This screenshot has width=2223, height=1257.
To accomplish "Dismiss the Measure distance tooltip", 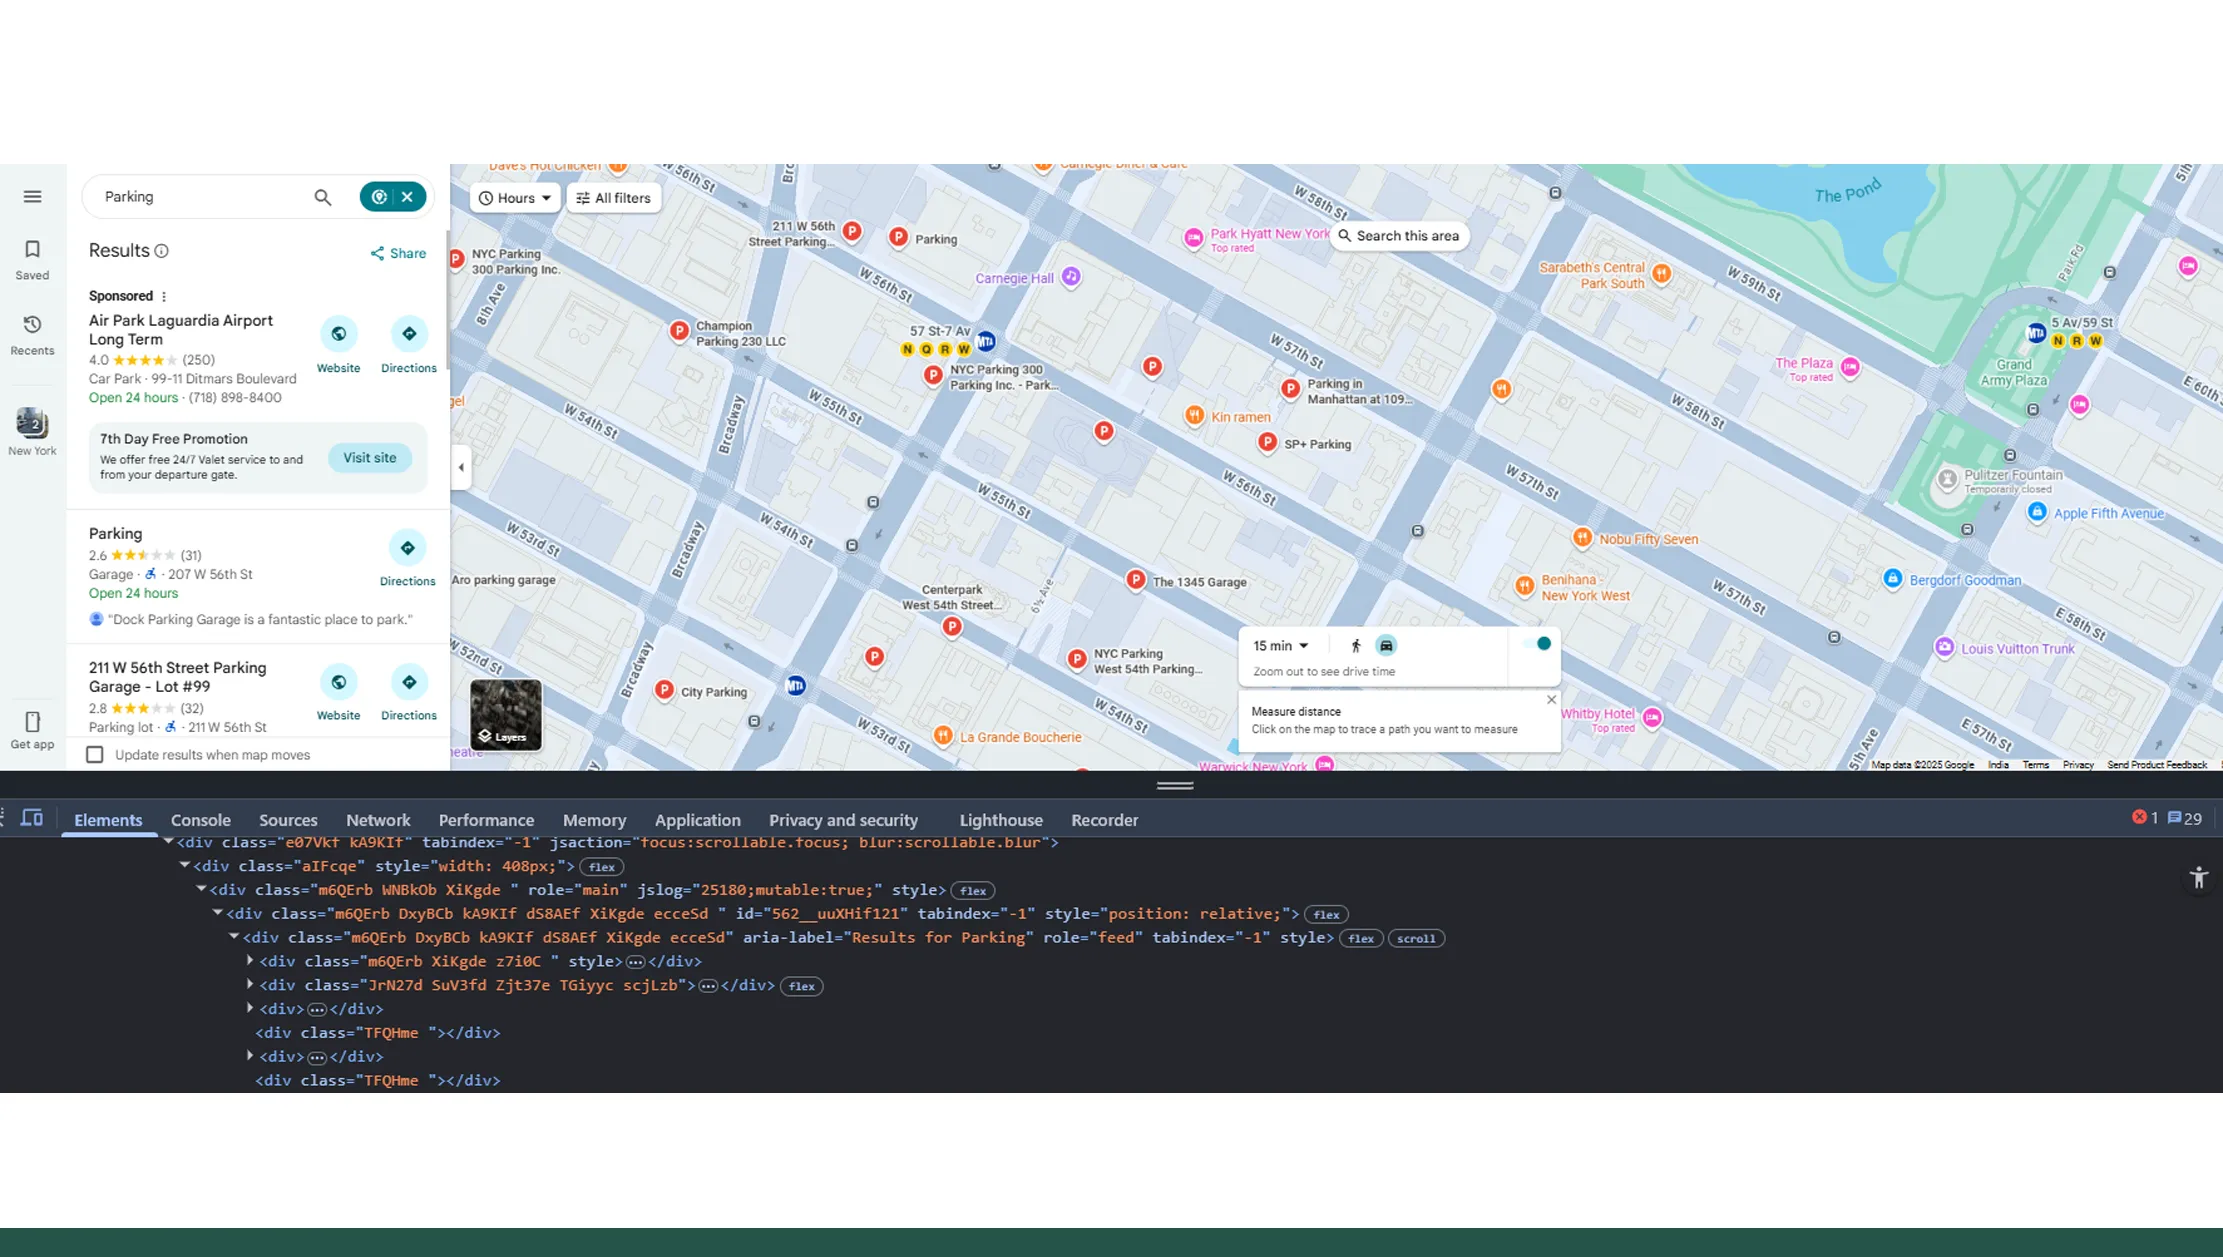I will pyautogui.click(x=1551, y=699).
